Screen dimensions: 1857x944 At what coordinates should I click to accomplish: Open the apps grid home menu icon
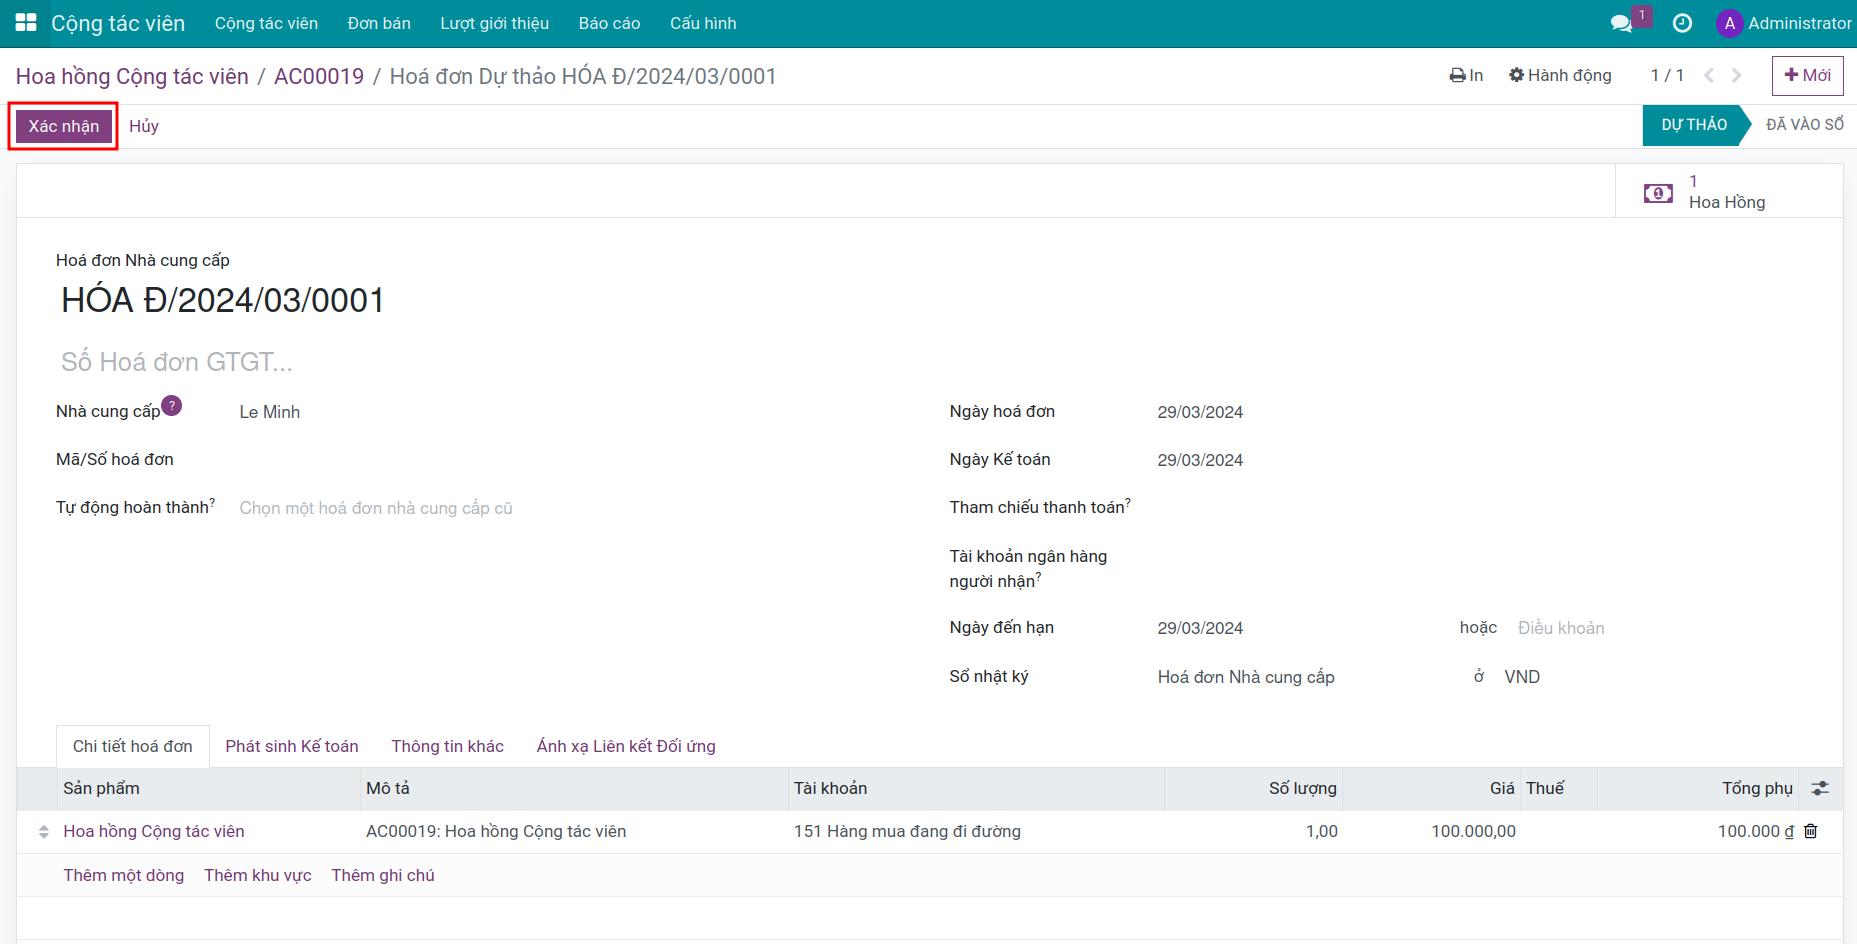point(26,23)
